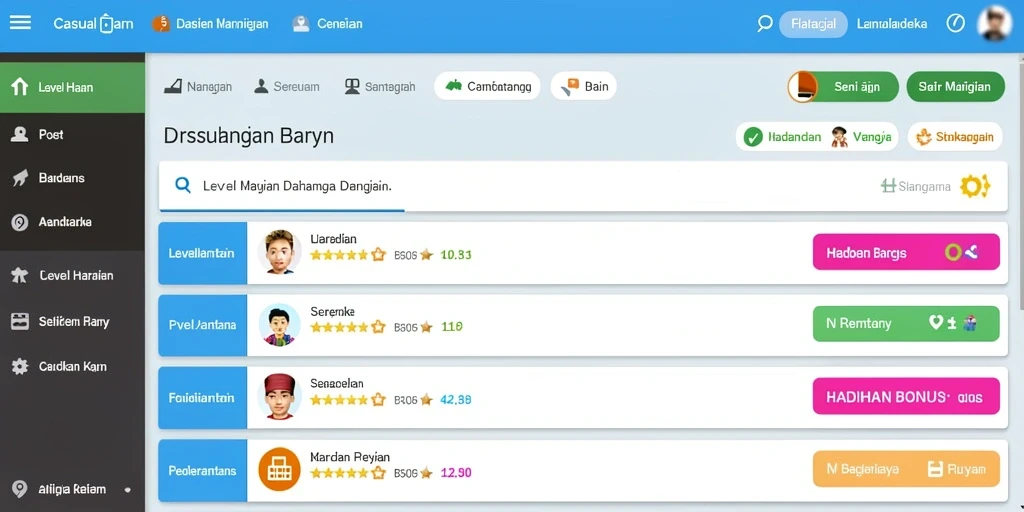
Task: Click the Foiialiantain blue label
Action: click(202, 397)
